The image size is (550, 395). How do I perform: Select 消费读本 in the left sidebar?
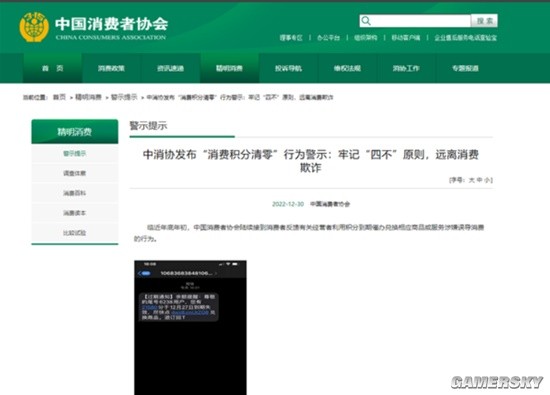click(75, 213)
